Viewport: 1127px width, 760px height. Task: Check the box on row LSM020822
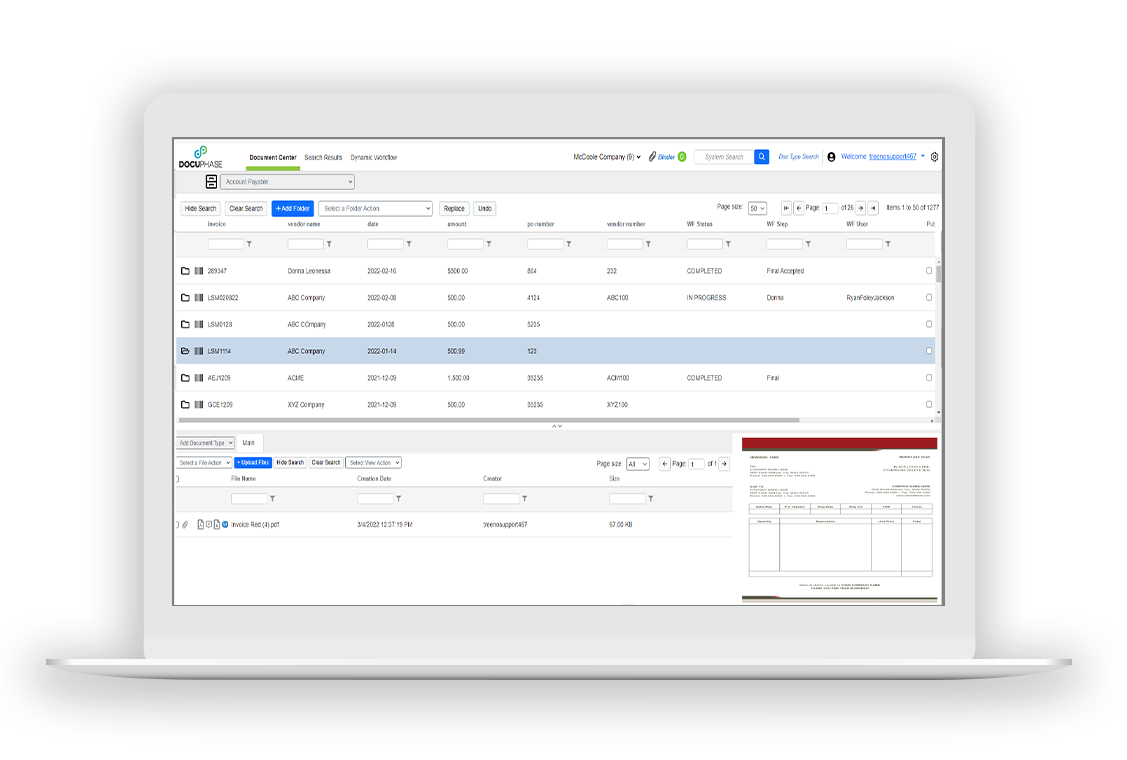929,298
